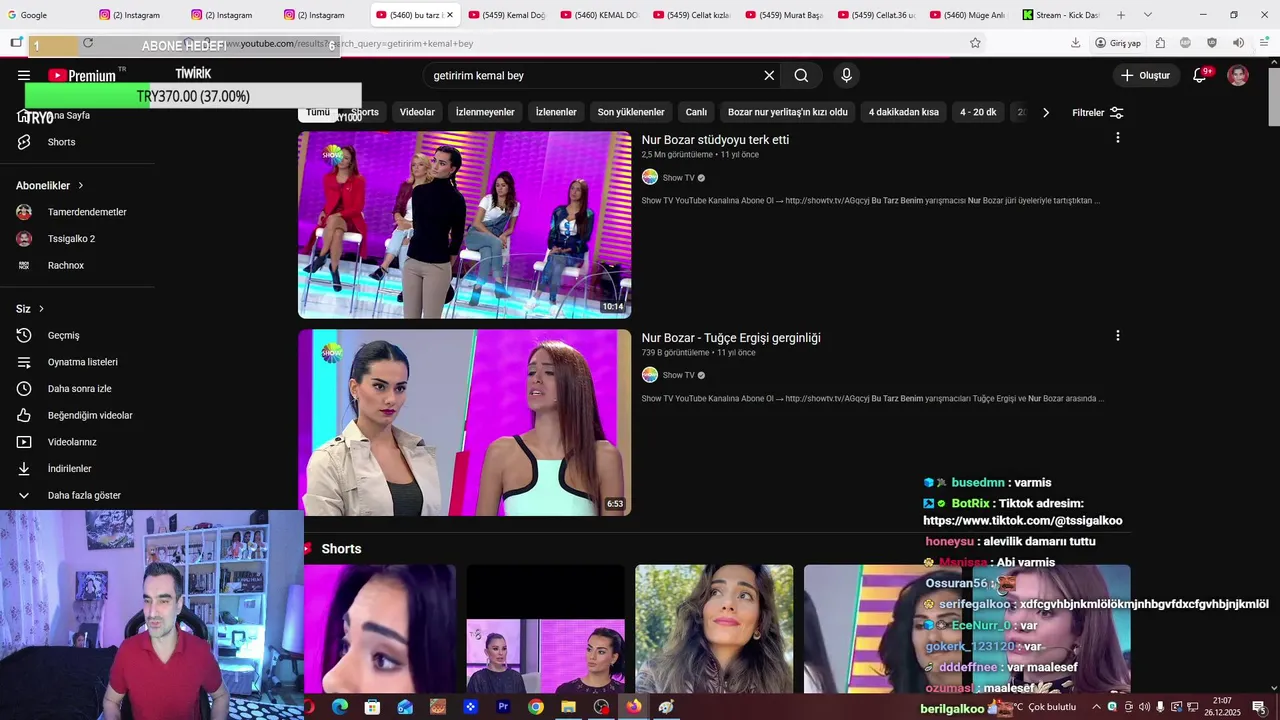1280x720 pixels.
Task: Clear the search box text
Action: coord(769,75)
